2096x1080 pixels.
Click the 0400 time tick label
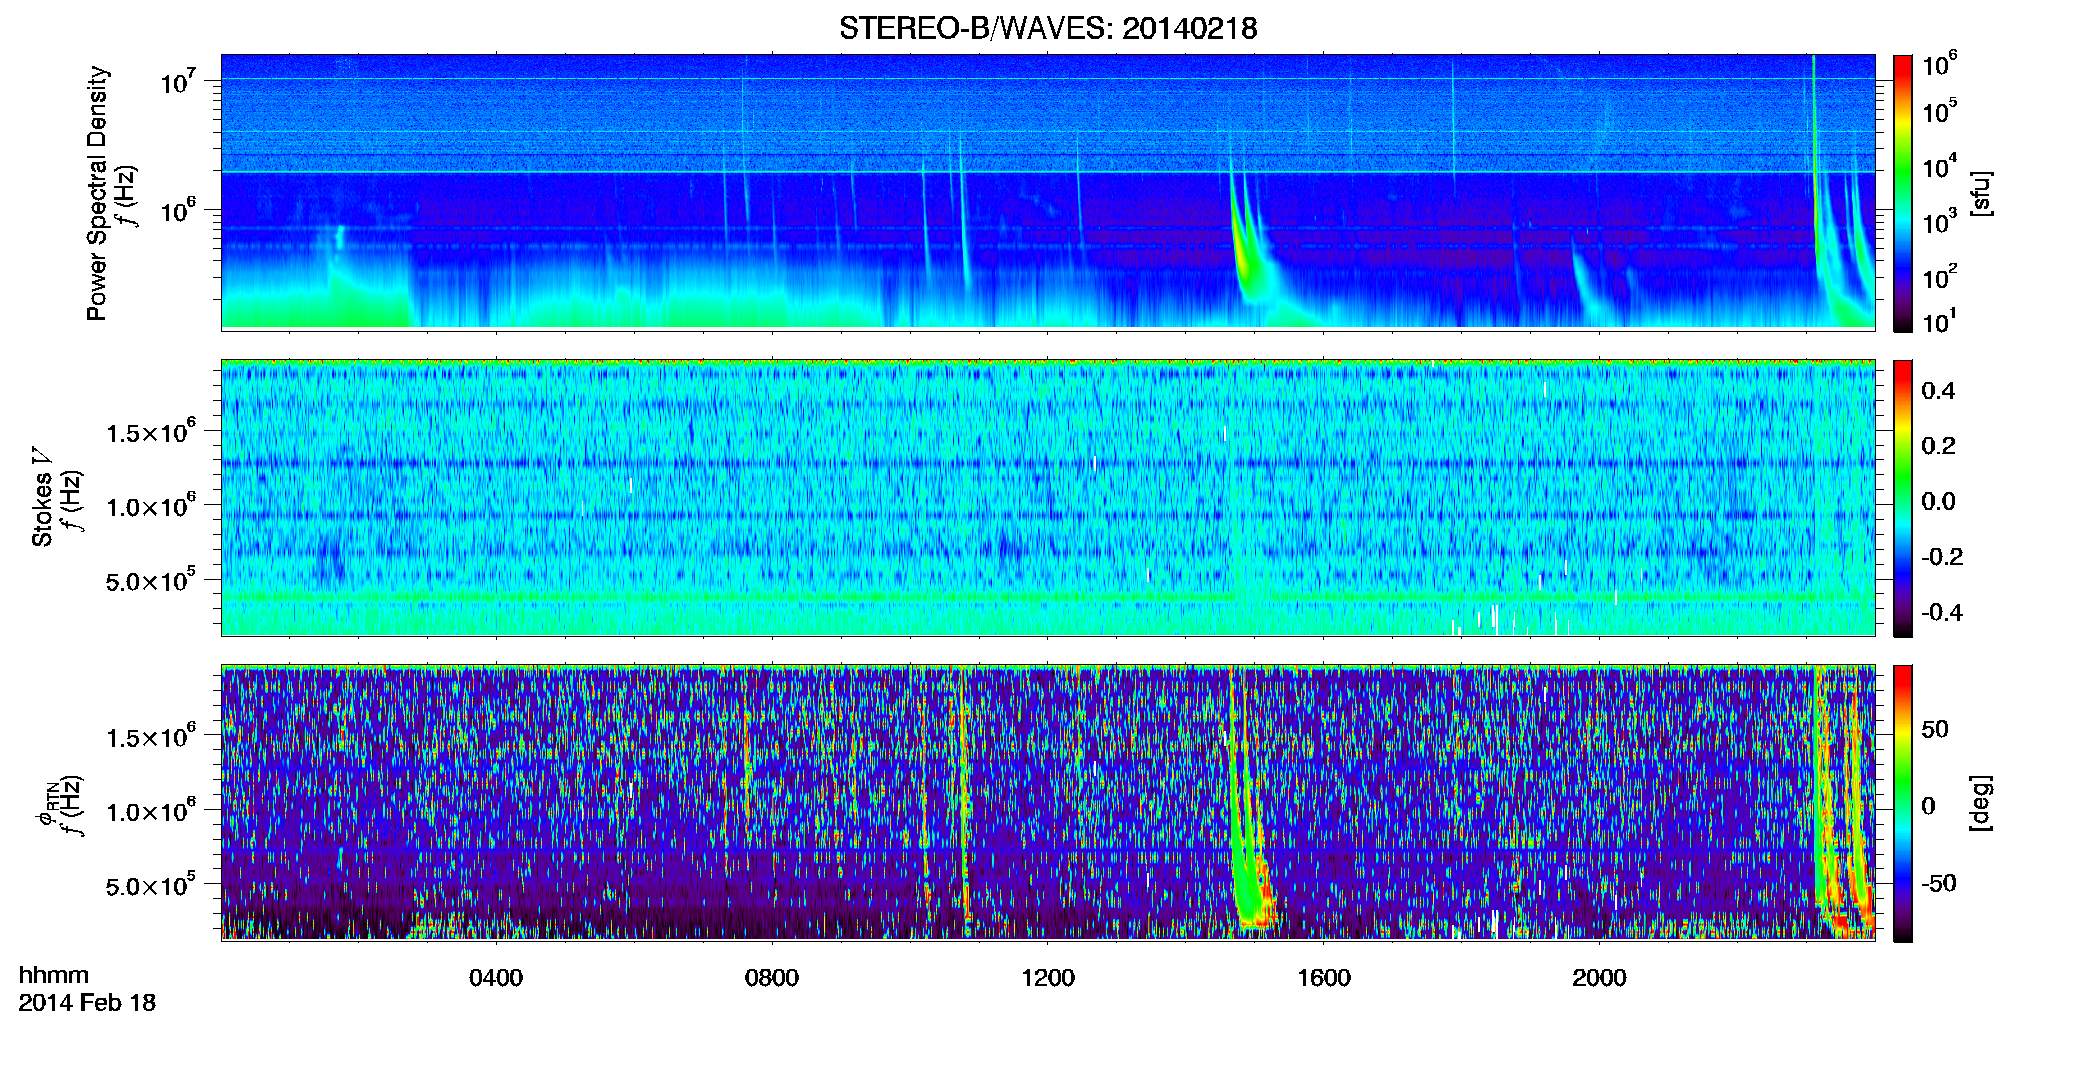click(x=496, y=978)
